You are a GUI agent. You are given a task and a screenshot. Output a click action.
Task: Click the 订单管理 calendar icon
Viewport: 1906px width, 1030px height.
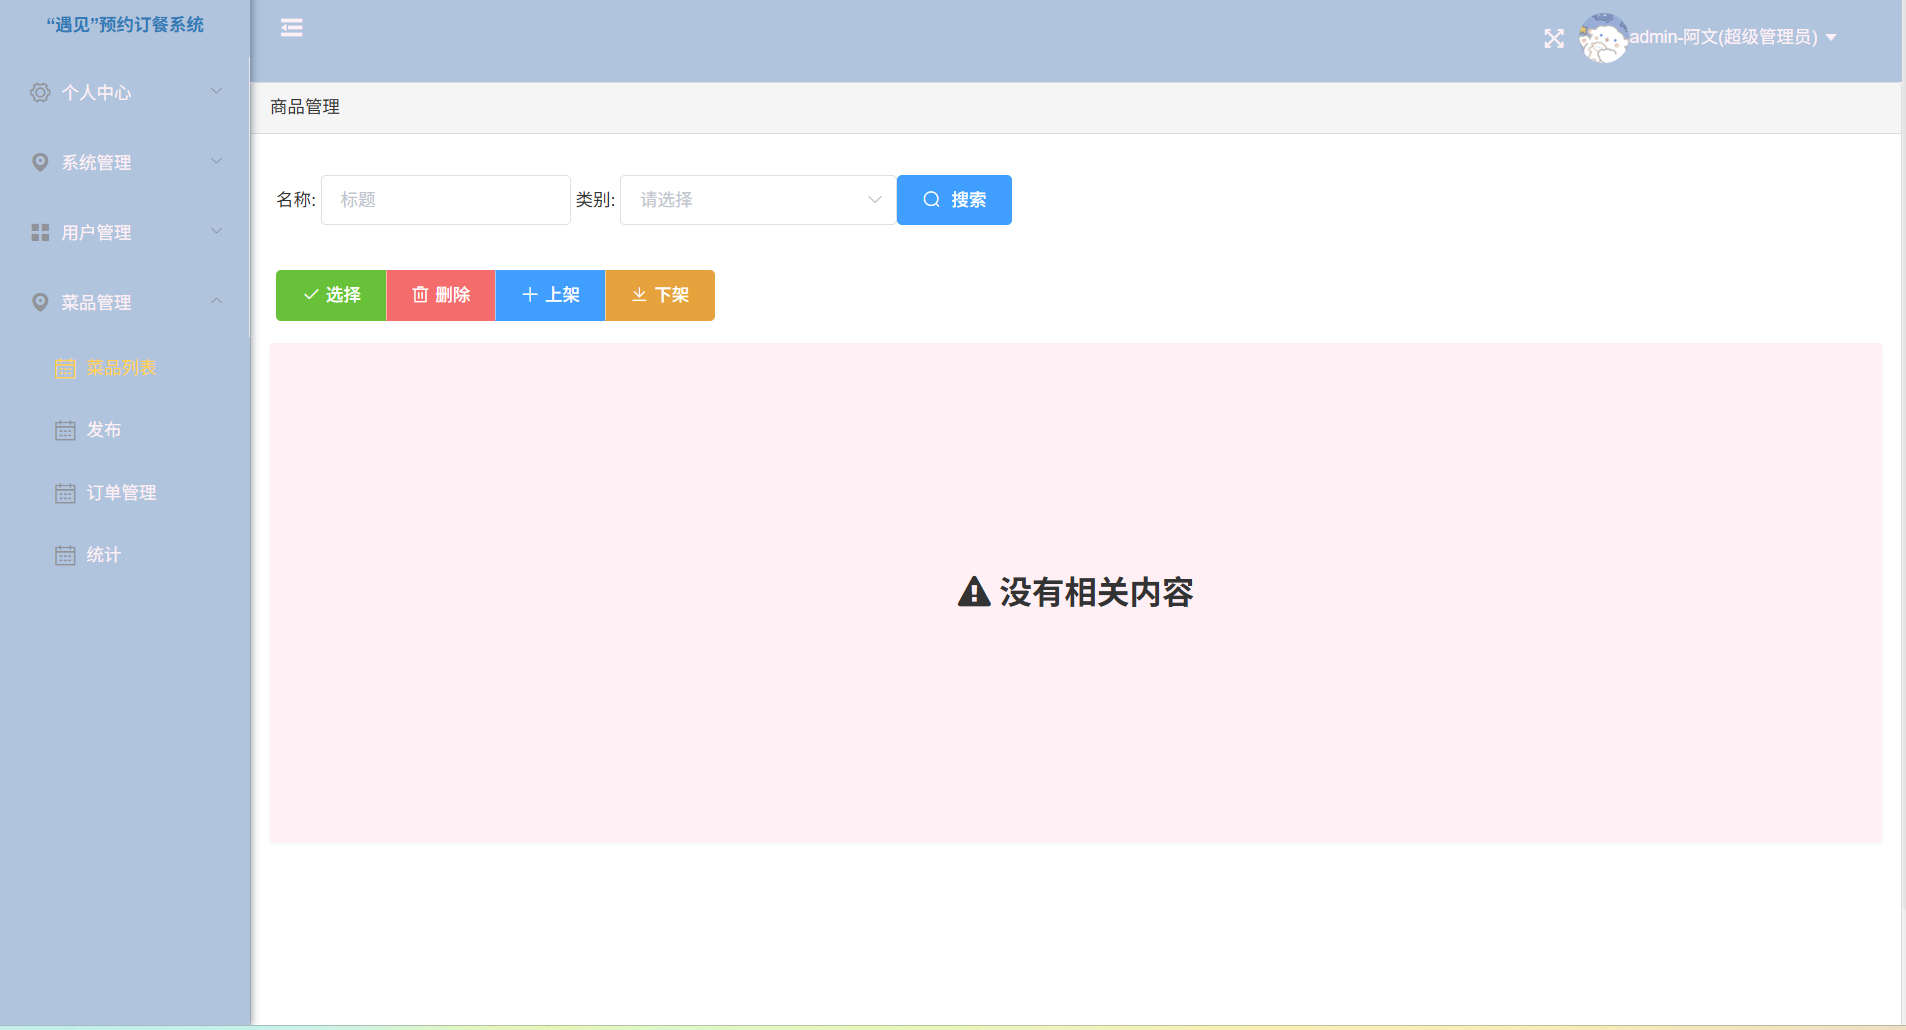coord(65,493)
